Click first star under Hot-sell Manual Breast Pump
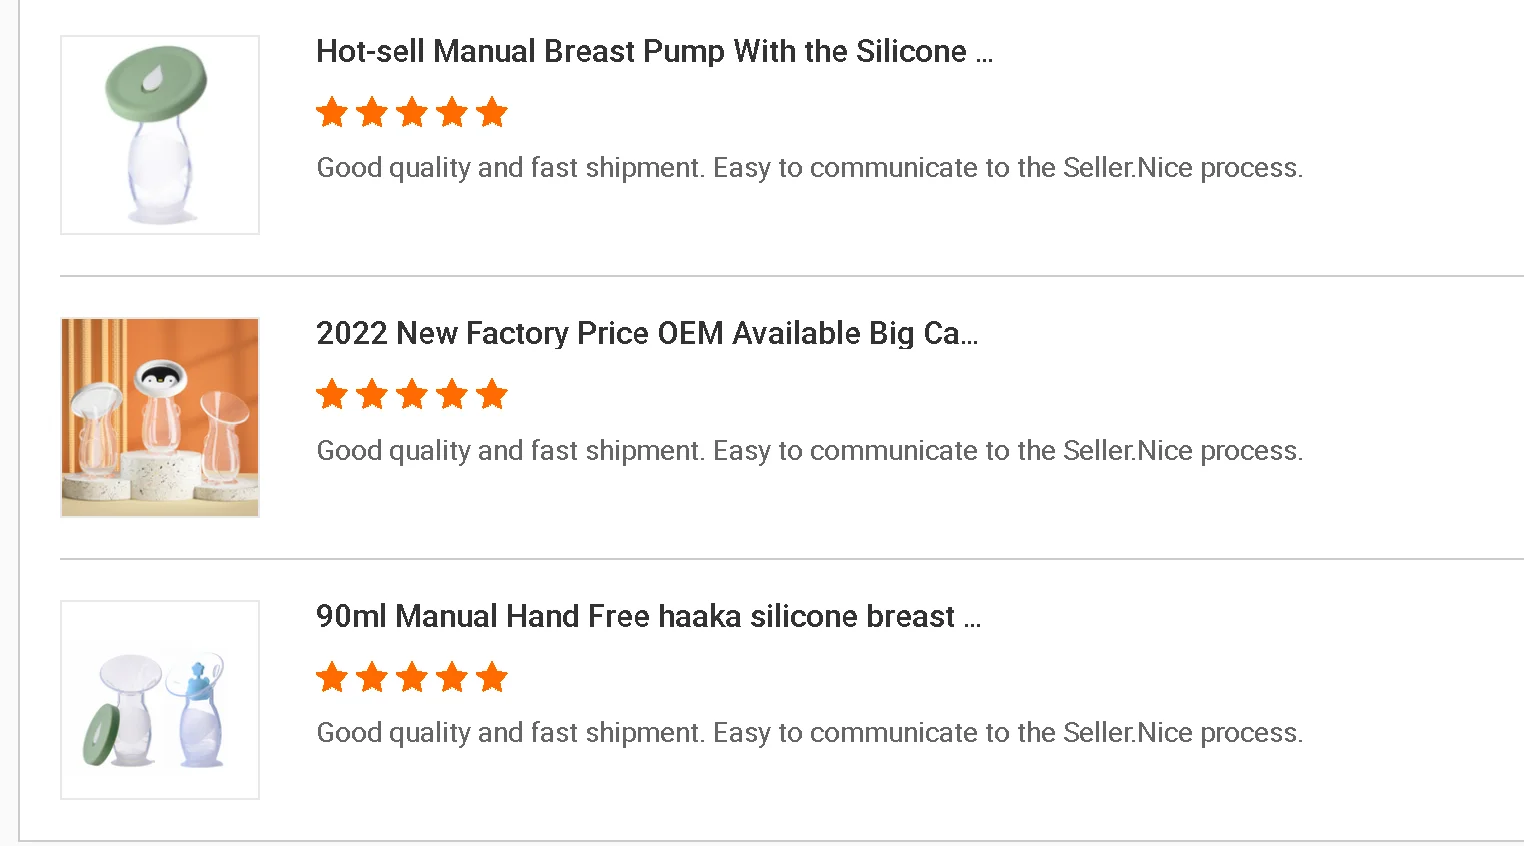The image size is (1524, 846). (332, 112)
